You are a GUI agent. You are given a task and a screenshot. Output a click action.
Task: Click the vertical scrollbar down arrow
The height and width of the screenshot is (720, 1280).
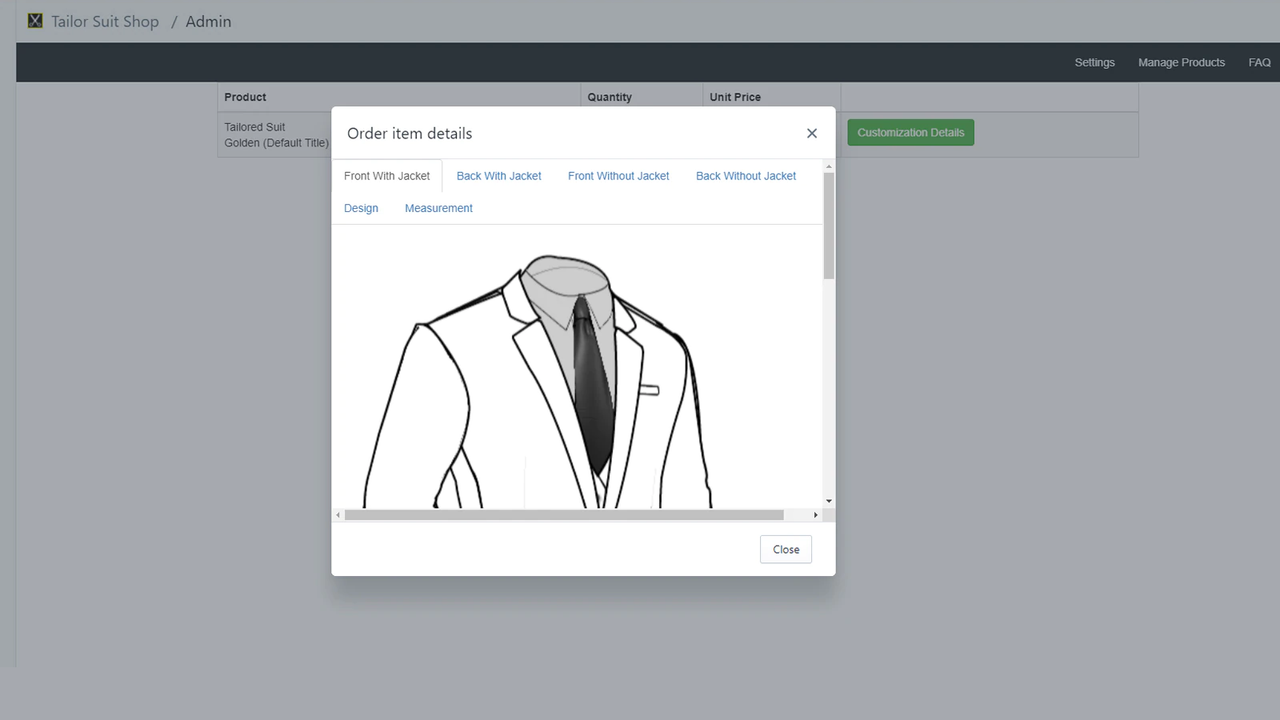coord(829,501)
